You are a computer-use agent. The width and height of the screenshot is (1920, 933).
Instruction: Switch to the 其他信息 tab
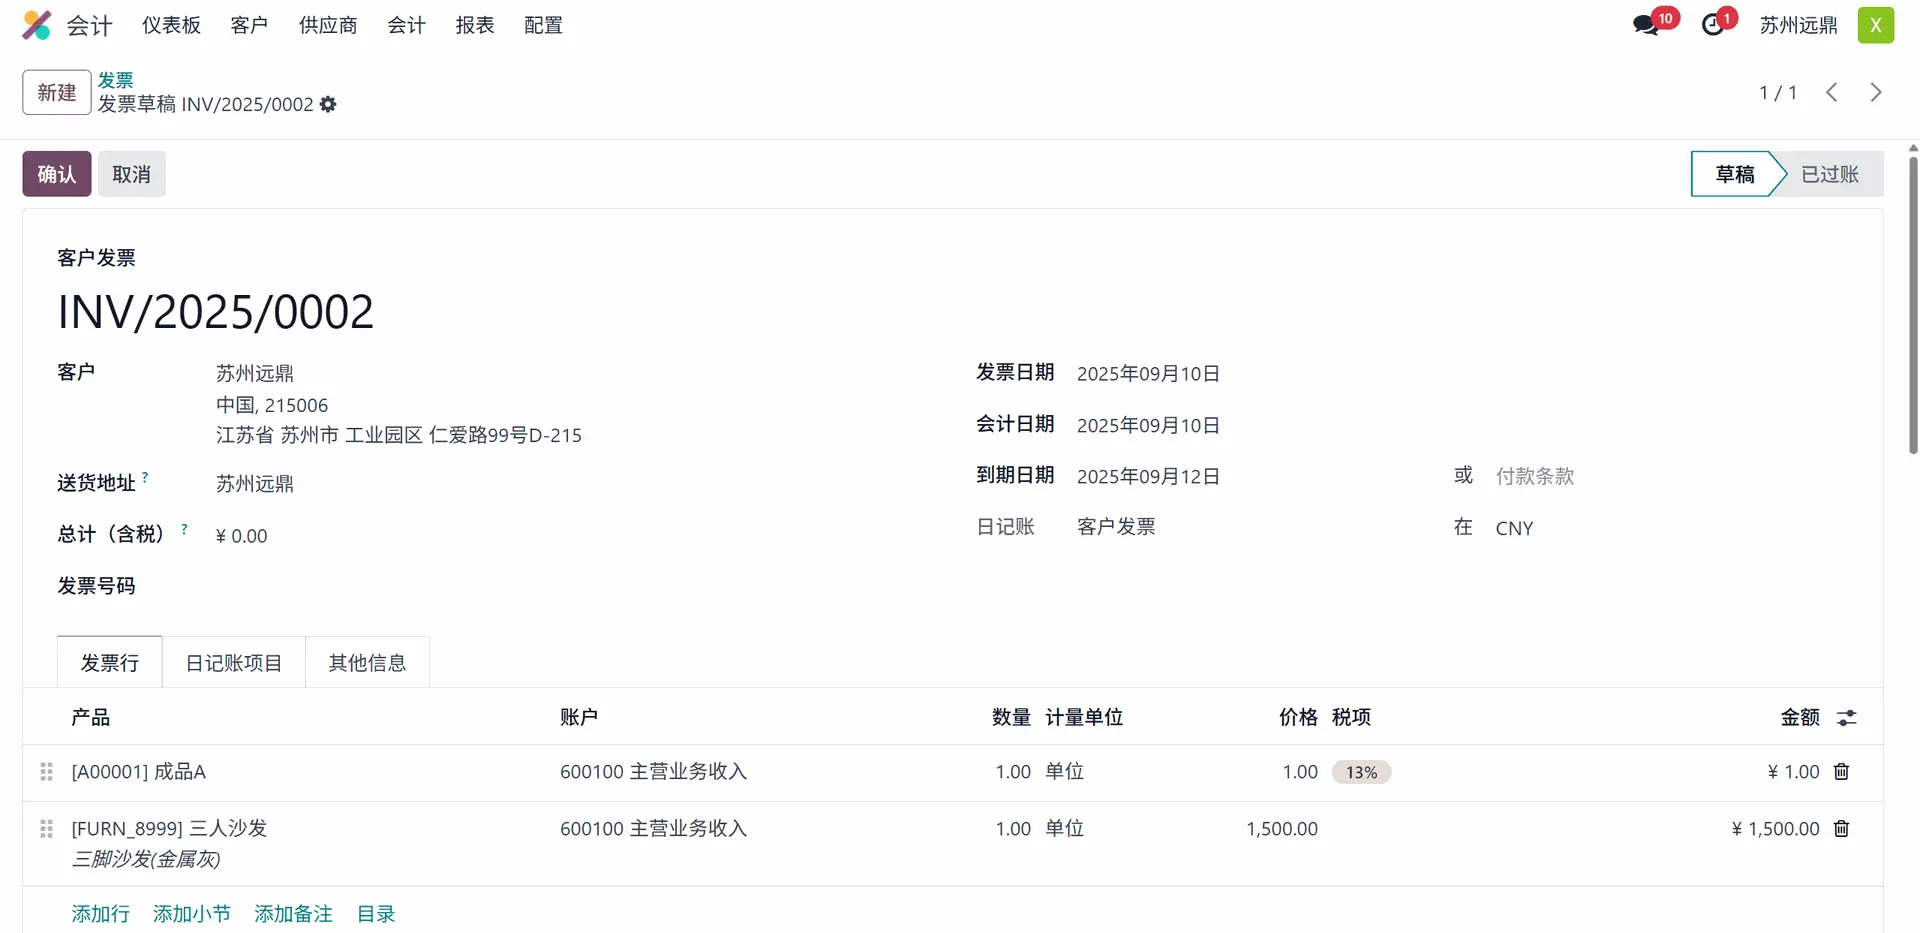coord(367,663)
